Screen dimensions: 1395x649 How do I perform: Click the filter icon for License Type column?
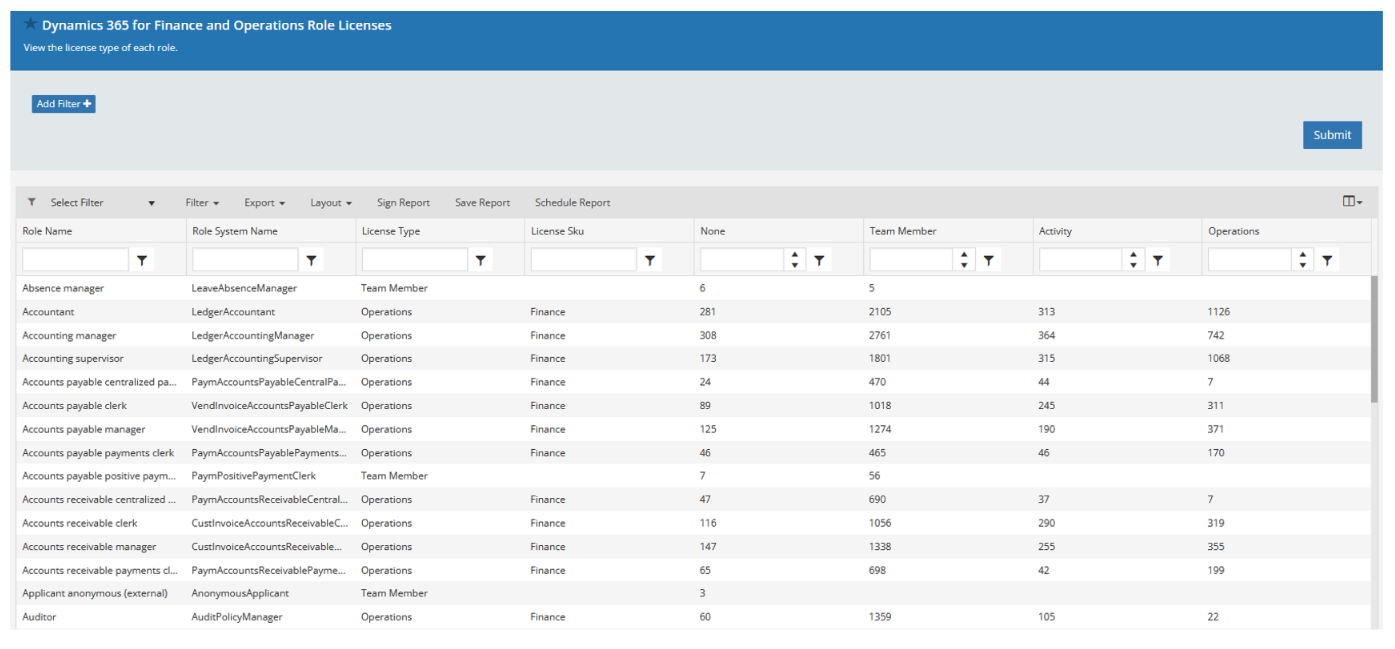[481, 260]
